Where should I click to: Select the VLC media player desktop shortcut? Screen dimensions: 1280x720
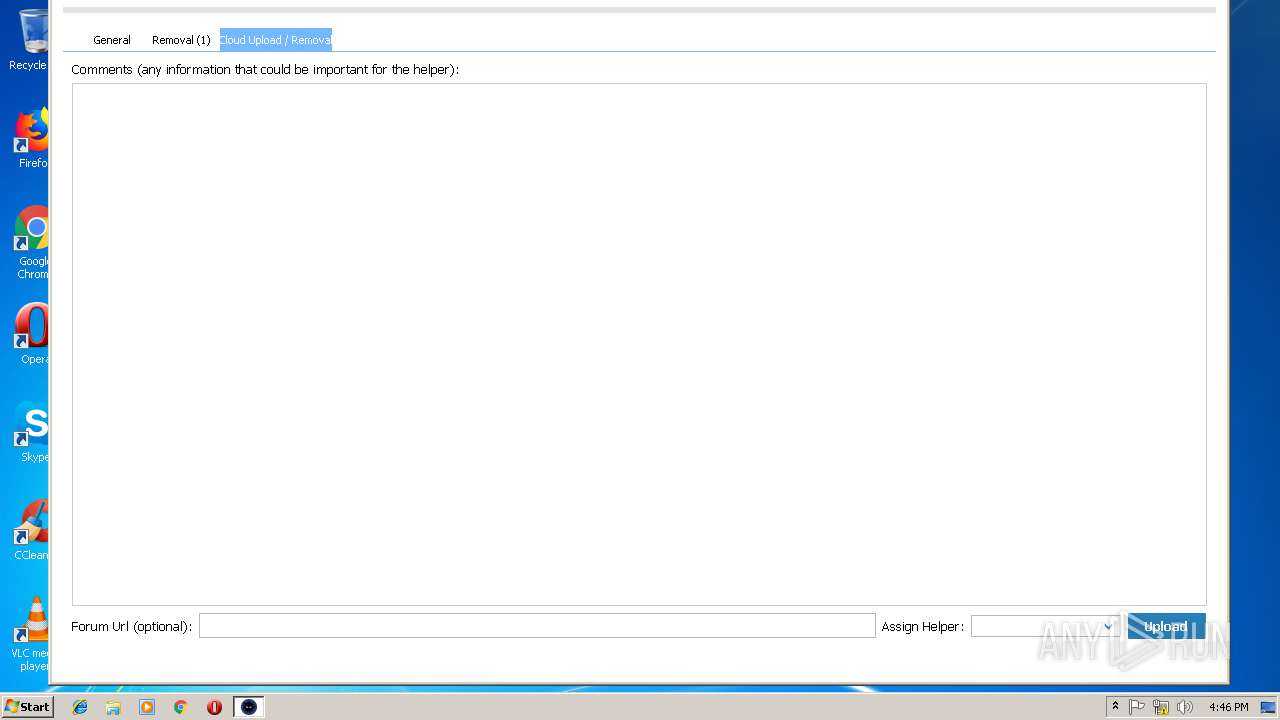[x=30, y=635]
